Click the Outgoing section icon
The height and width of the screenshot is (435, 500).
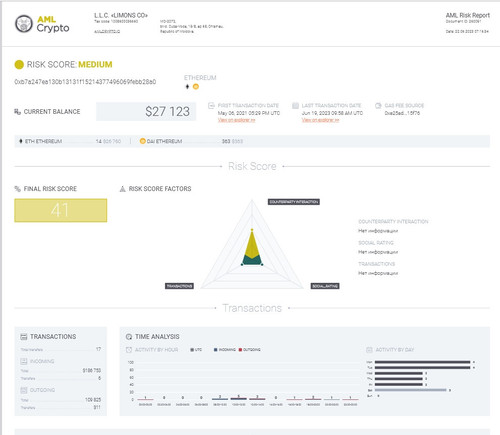(x=24, y=390)
